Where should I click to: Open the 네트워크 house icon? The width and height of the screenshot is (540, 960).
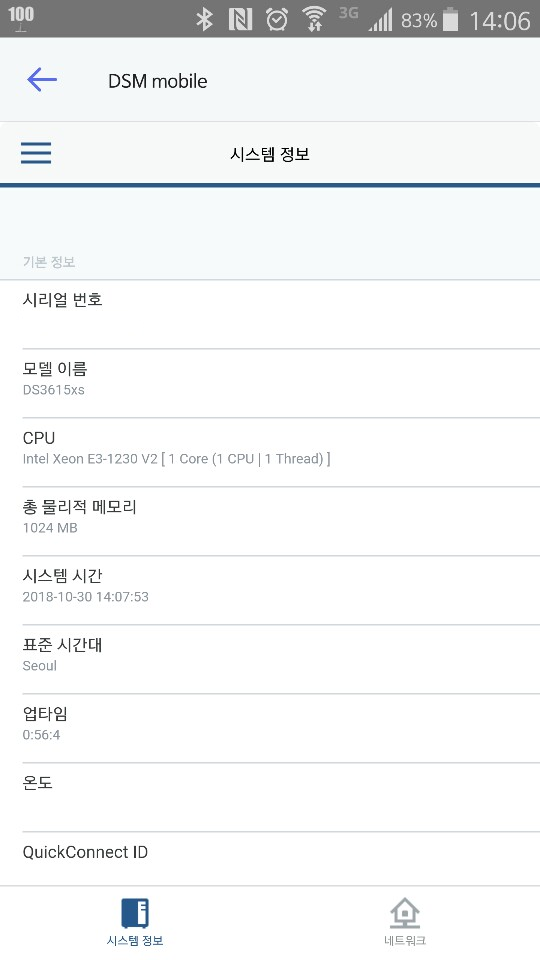pos(405,913)
